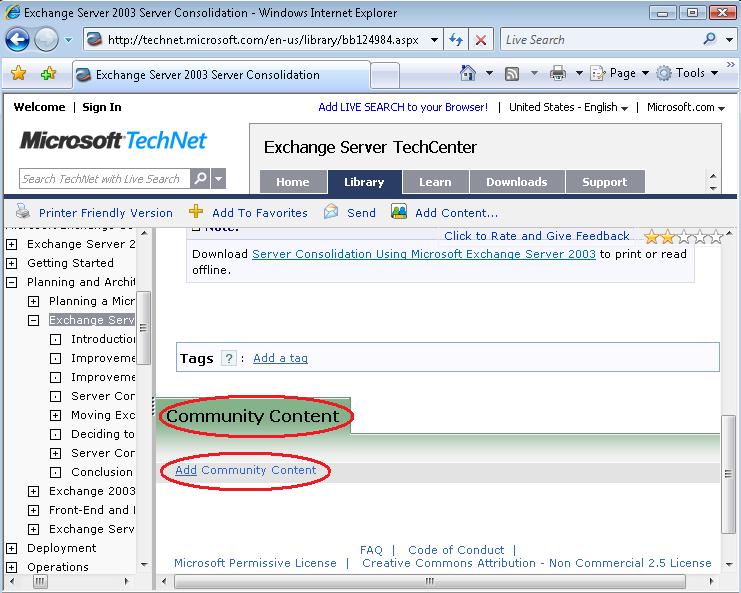Expand the Exchange 2003 tree node
Screen dimensions: 741x593
tap(34, 491)
